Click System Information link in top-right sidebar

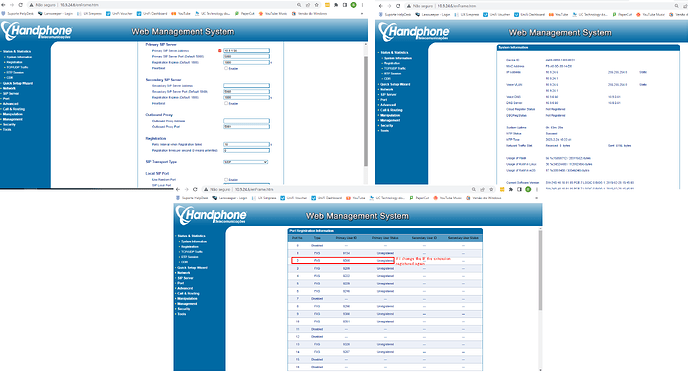click(x=397, y=58)
